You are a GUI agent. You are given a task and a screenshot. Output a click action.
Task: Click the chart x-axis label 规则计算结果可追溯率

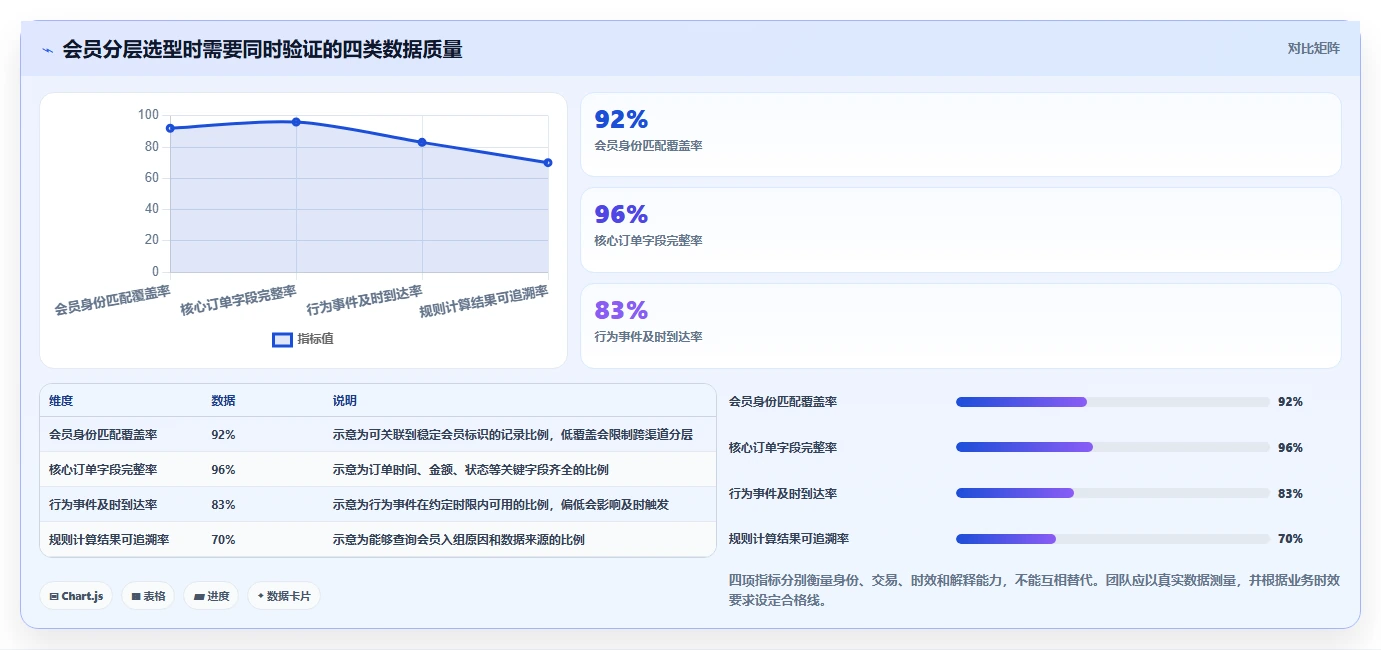pyautogui.click(x=484, y=302)
